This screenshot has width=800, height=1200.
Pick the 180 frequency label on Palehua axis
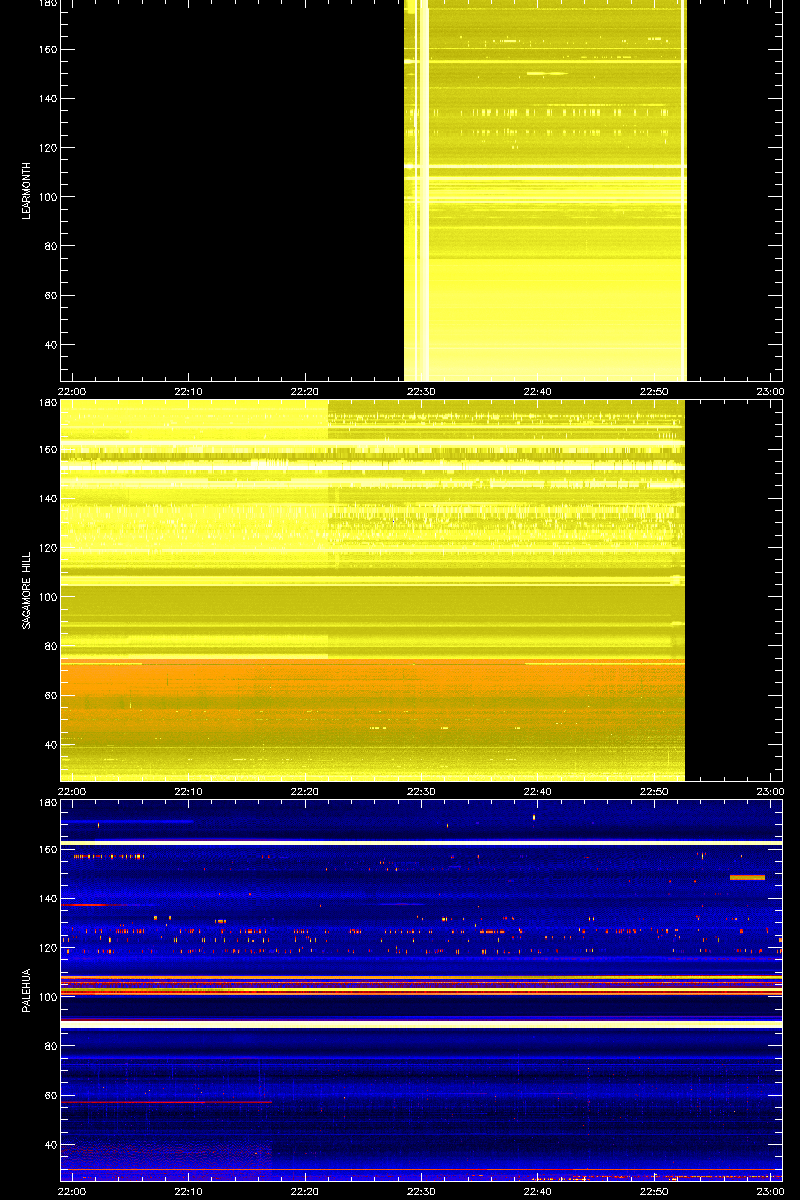pos(47,803)
